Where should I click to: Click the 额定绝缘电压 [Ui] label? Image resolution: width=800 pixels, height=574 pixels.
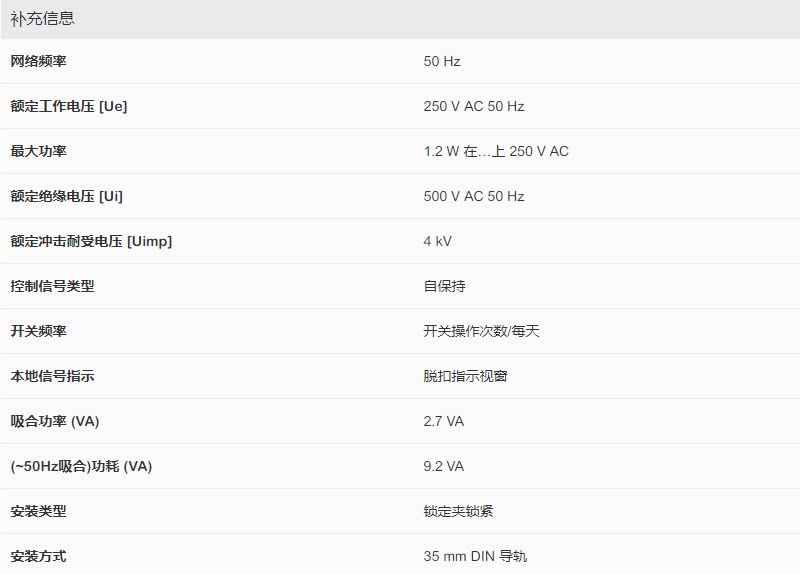(x=67, y=196)
